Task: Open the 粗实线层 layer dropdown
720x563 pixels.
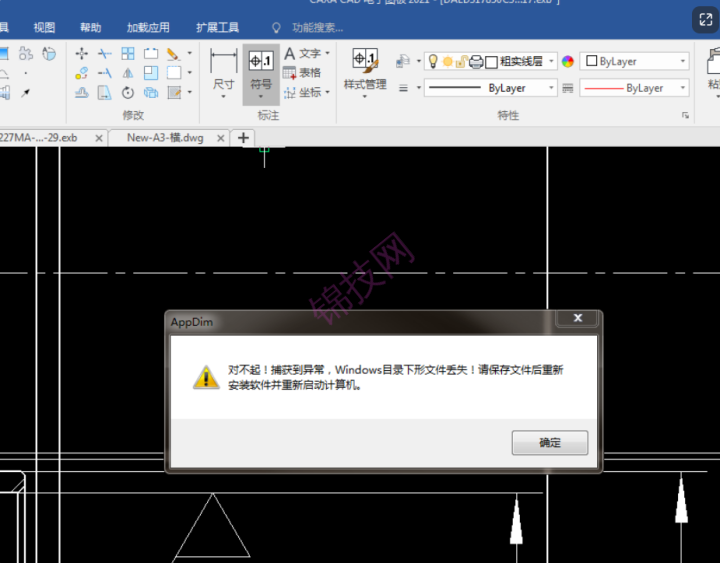Action: [551, 61]
